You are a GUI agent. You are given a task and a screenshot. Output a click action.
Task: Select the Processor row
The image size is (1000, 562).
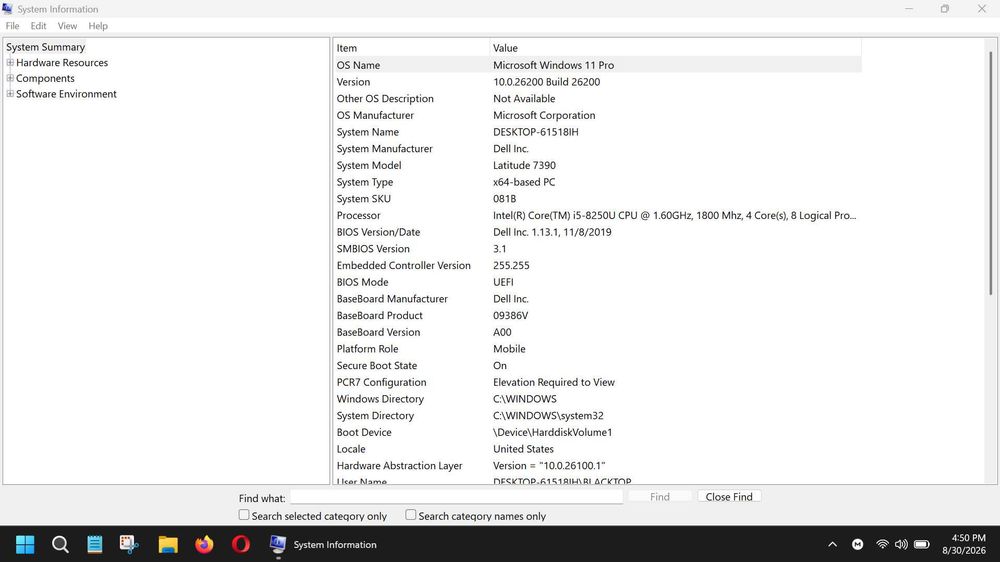tap(598, 216)
